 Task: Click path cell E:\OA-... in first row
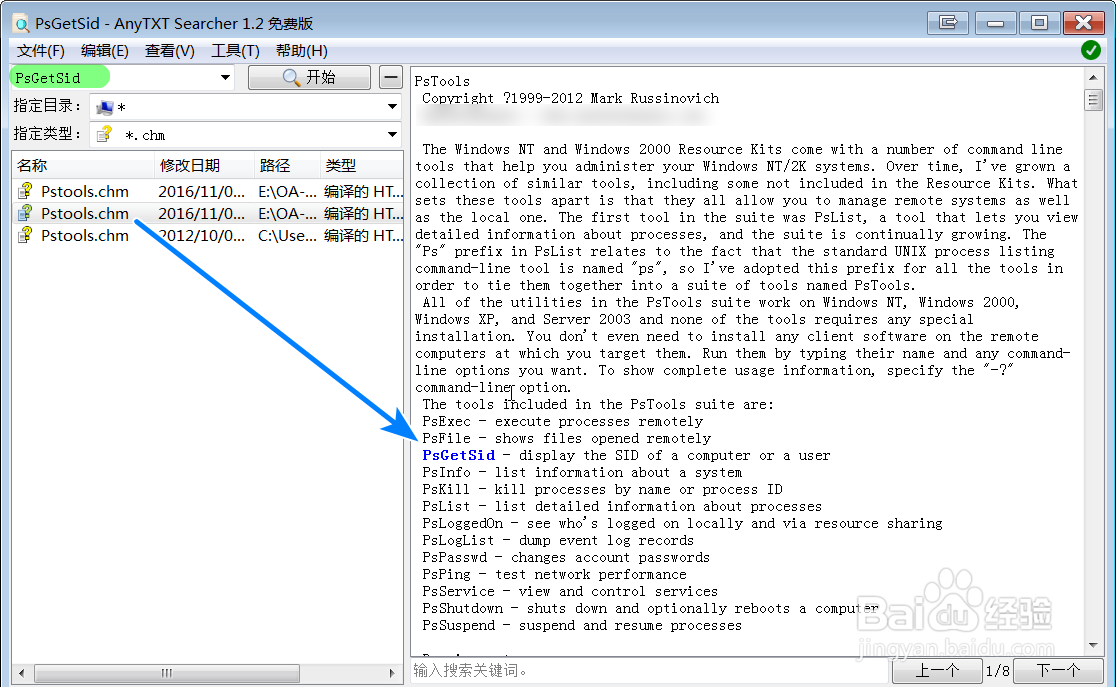point(287,192)
